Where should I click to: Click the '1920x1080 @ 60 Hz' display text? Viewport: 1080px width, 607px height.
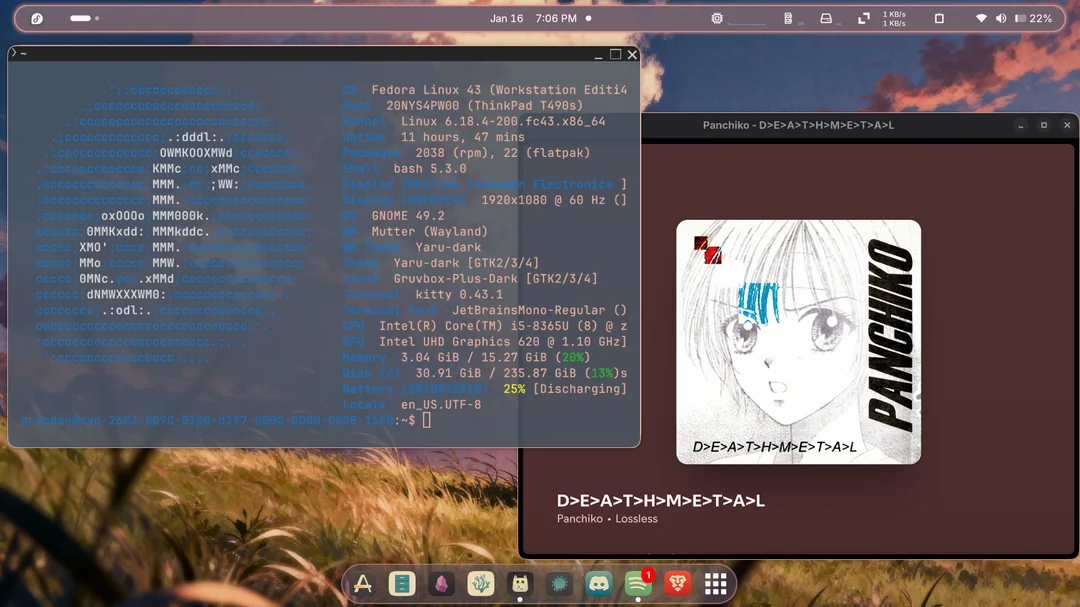point(543,200)
